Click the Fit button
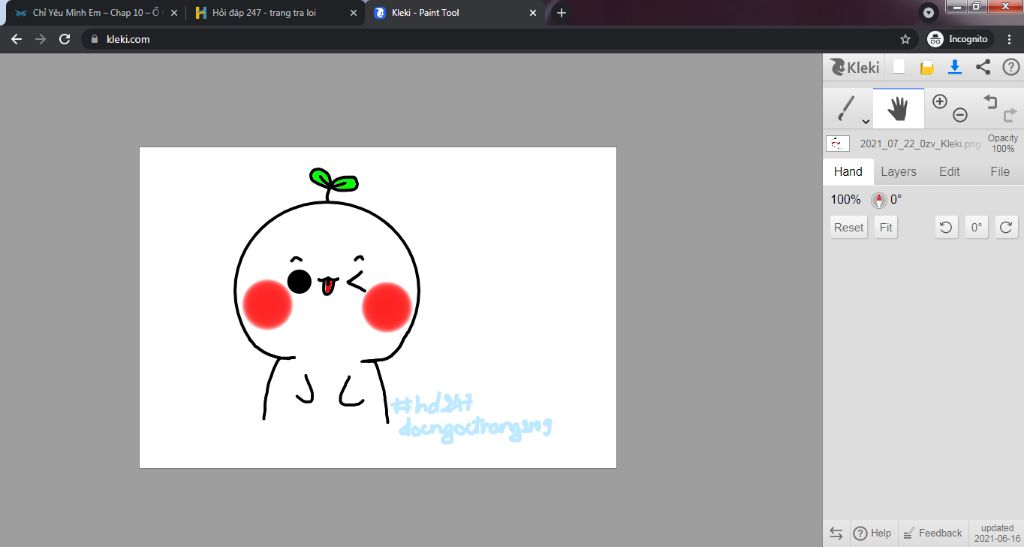Viewport: 1024px width, 547px height. tap(885, 227)
